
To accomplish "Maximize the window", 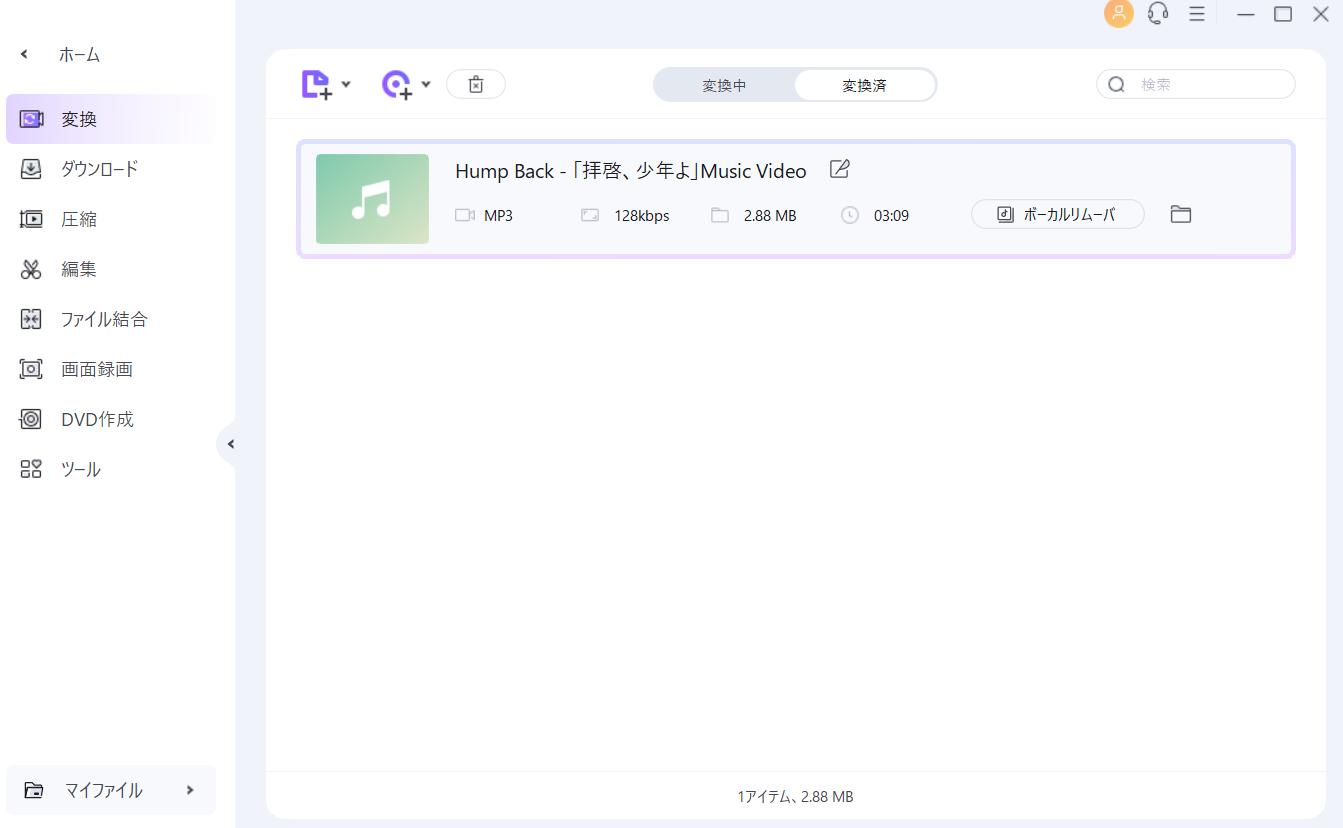I will [x=1283, y=14].
